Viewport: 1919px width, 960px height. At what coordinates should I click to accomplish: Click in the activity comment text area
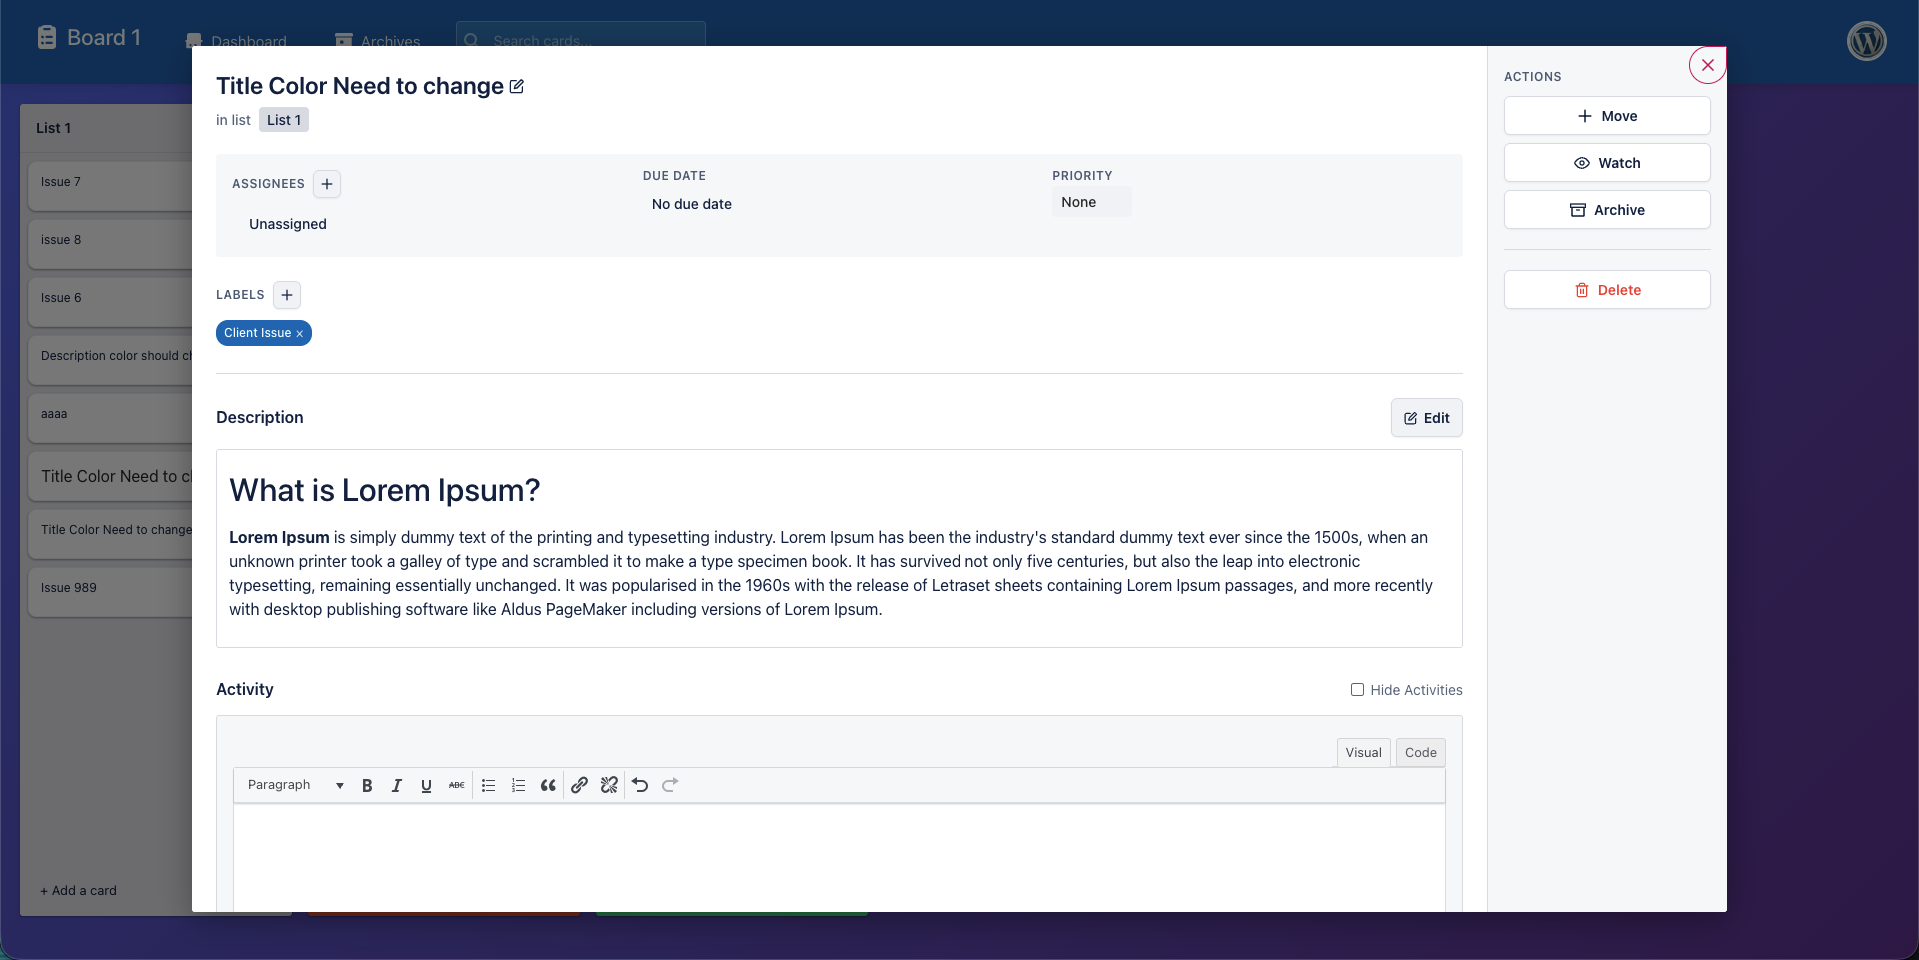click(x=839, y=858)
